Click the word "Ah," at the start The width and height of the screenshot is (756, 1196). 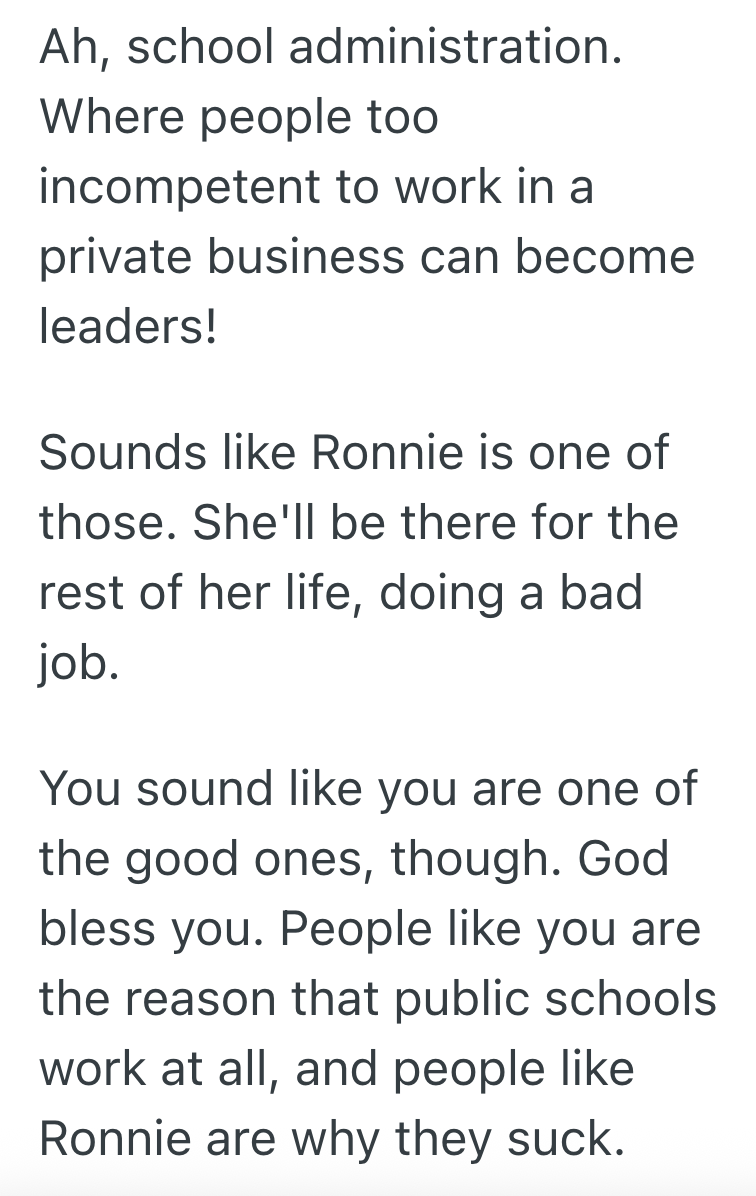tap(74, 48)
